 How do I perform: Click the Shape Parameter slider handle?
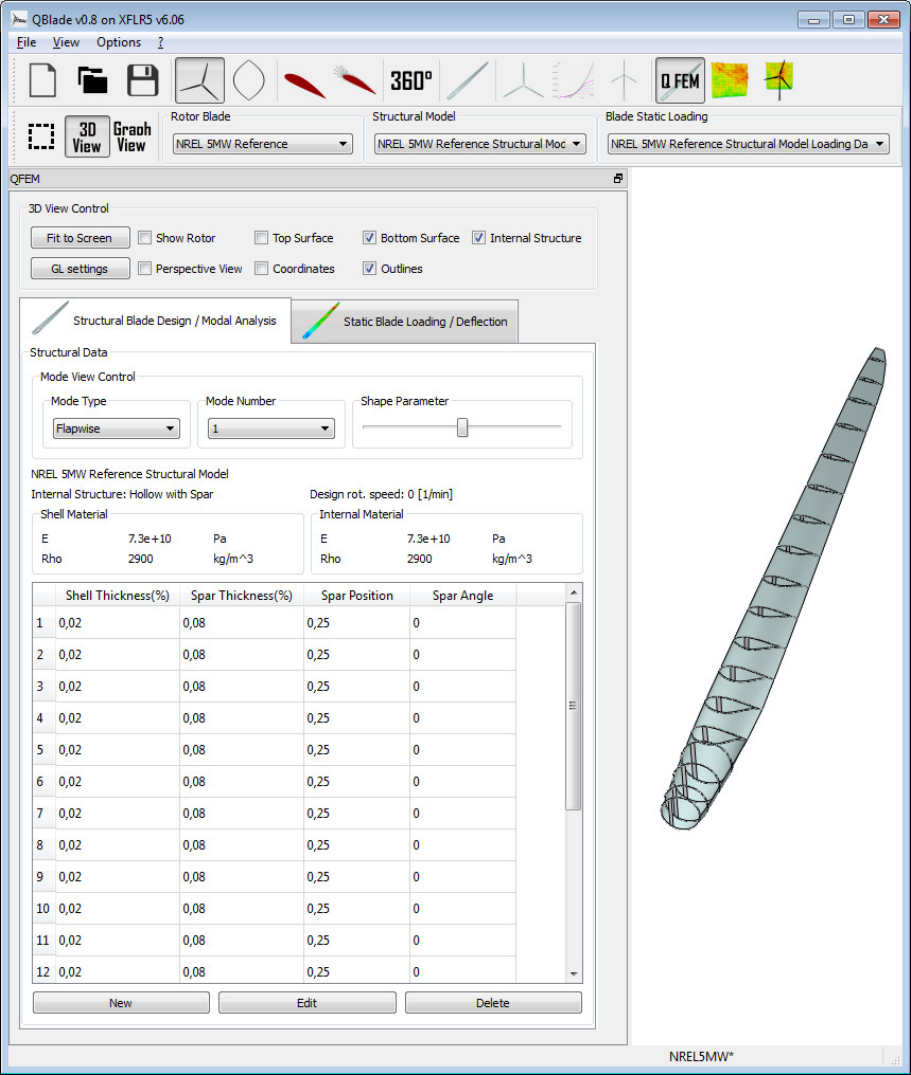tap(463, 427)
